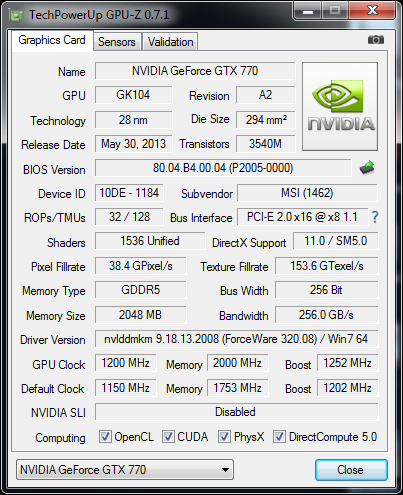The width and height of the screenshot is (403, 495).
Task: Click the camera screenshot icon
Action: [x=376, y=40]
